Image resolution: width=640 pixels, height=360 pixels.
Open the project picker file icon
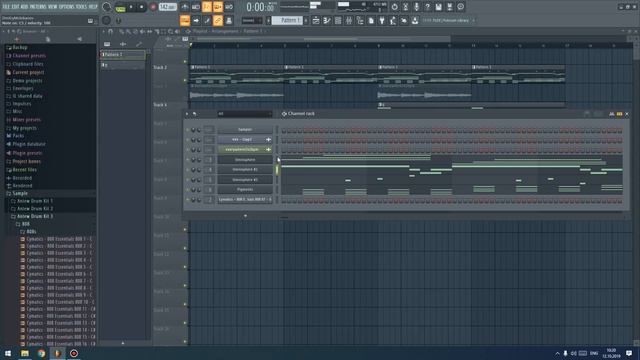(x=371, y=20)
